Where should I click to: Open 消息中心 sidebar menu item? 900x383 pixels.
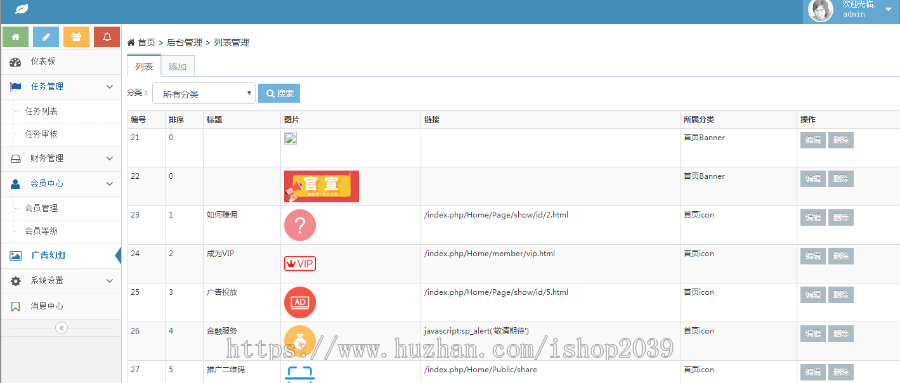point(61,306)
